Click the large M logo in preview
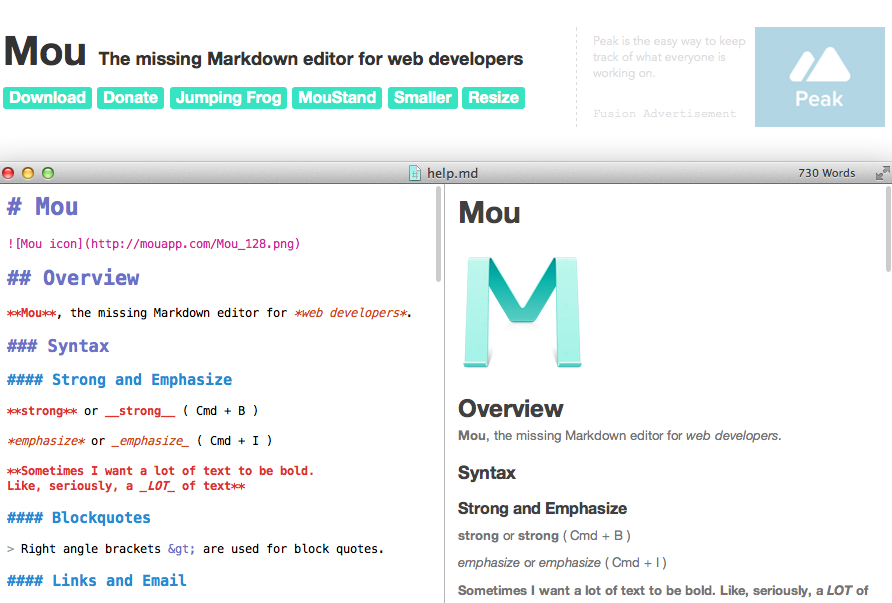The height and width of the screenshot is (603, 892). click(x=522, y=312)
